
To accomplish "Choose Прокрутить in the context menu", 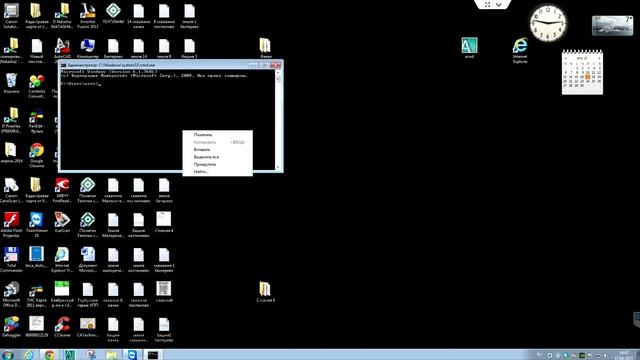I will pos(218,164).
